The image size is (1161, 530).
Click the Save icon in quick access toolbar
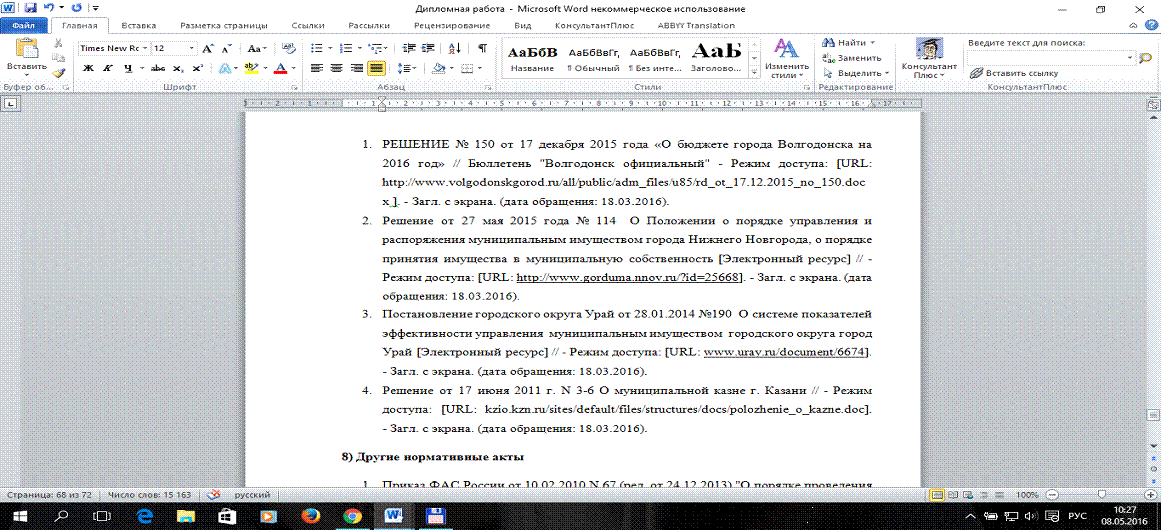pos(29,7)
